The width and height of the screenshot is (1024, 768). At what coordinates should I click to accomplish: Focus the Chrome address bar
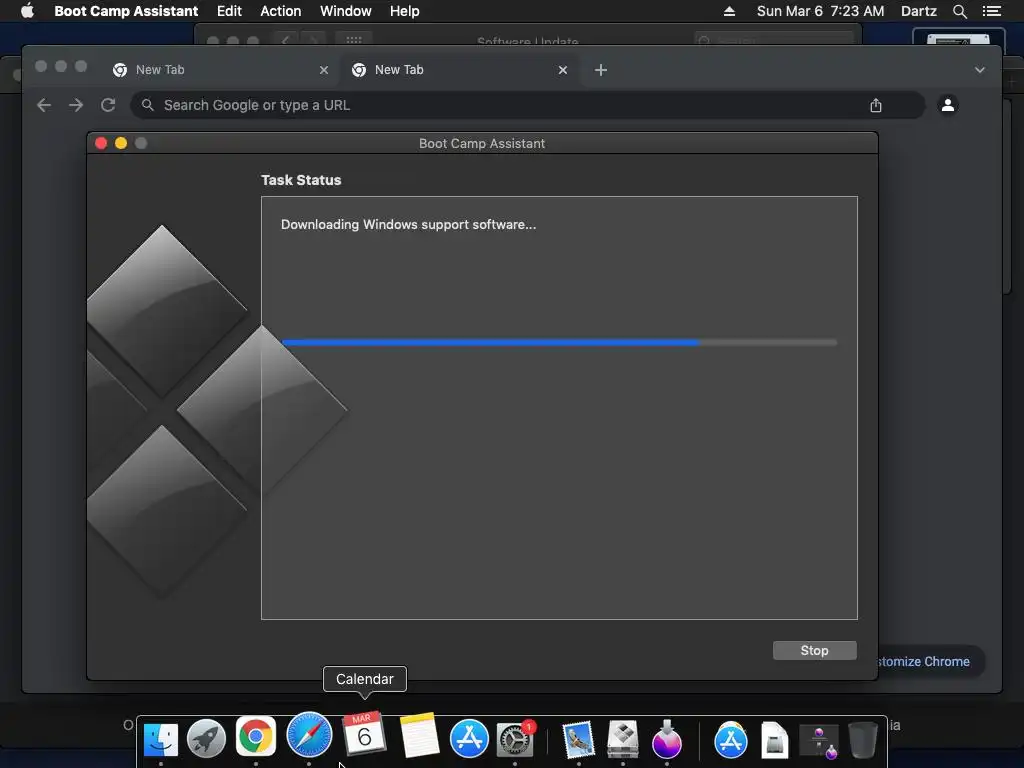click(x=526, y=105)
